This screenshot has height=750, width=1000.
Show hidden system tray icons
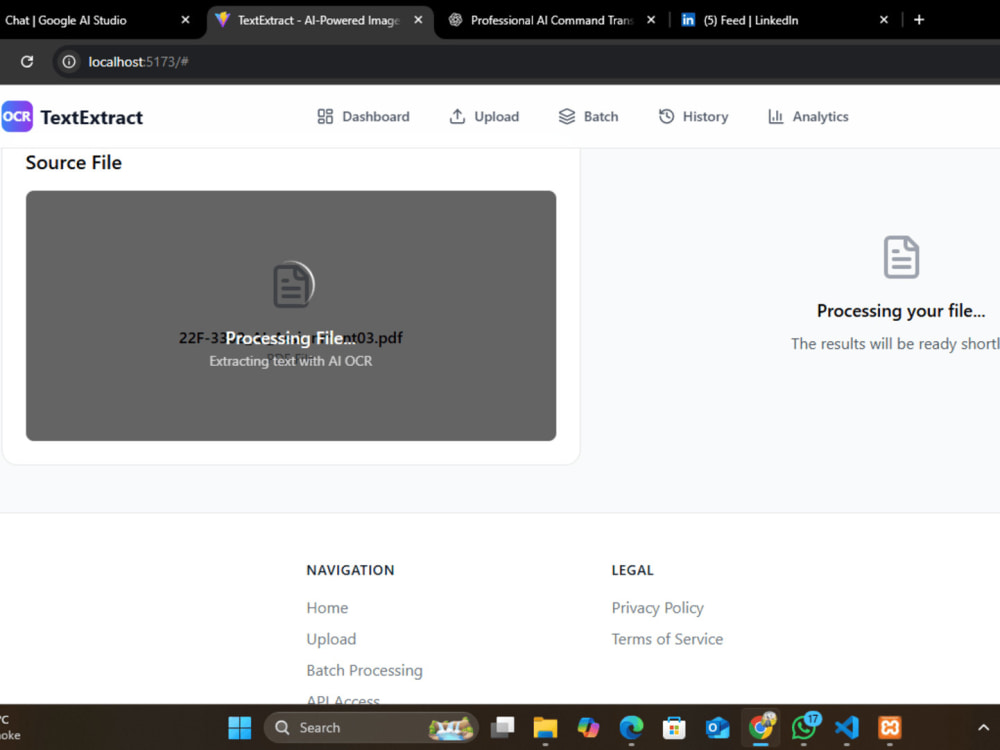pyautogui.click(x=983, y=728)
